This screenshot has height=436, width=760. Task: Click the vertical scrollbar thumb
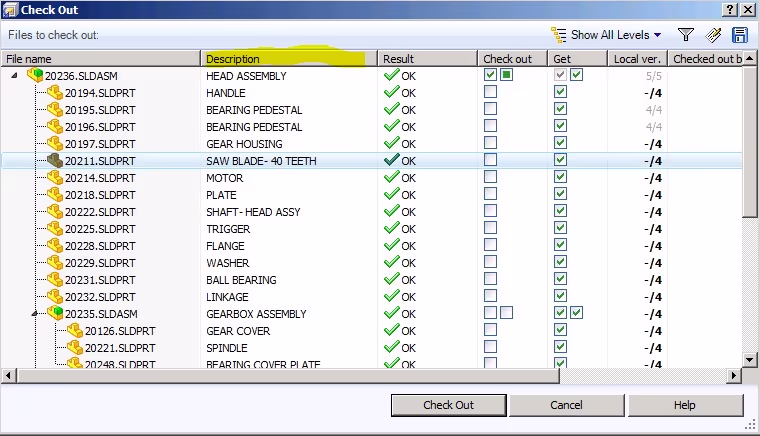click(750, 141)
